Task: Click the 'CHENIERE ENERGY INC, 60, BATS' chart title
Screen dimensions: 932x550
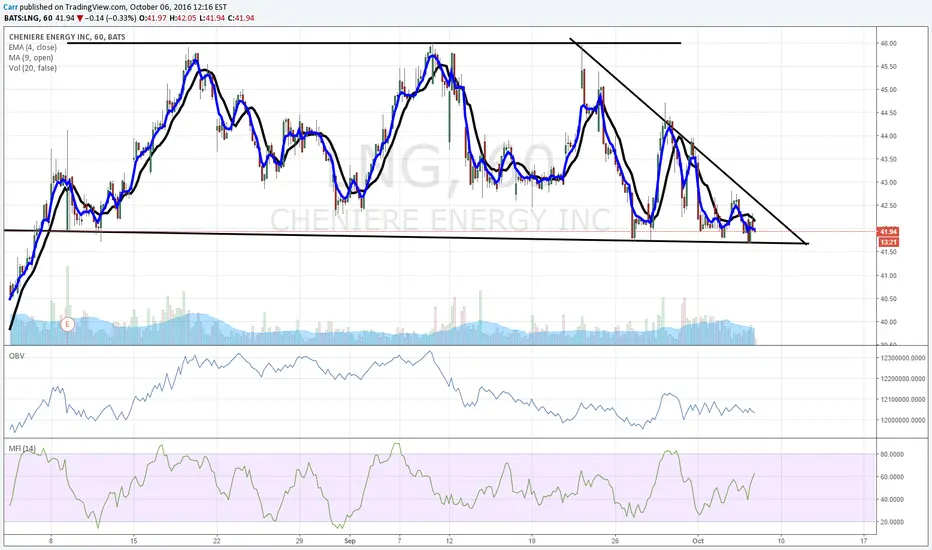Action: click(67, 37)
